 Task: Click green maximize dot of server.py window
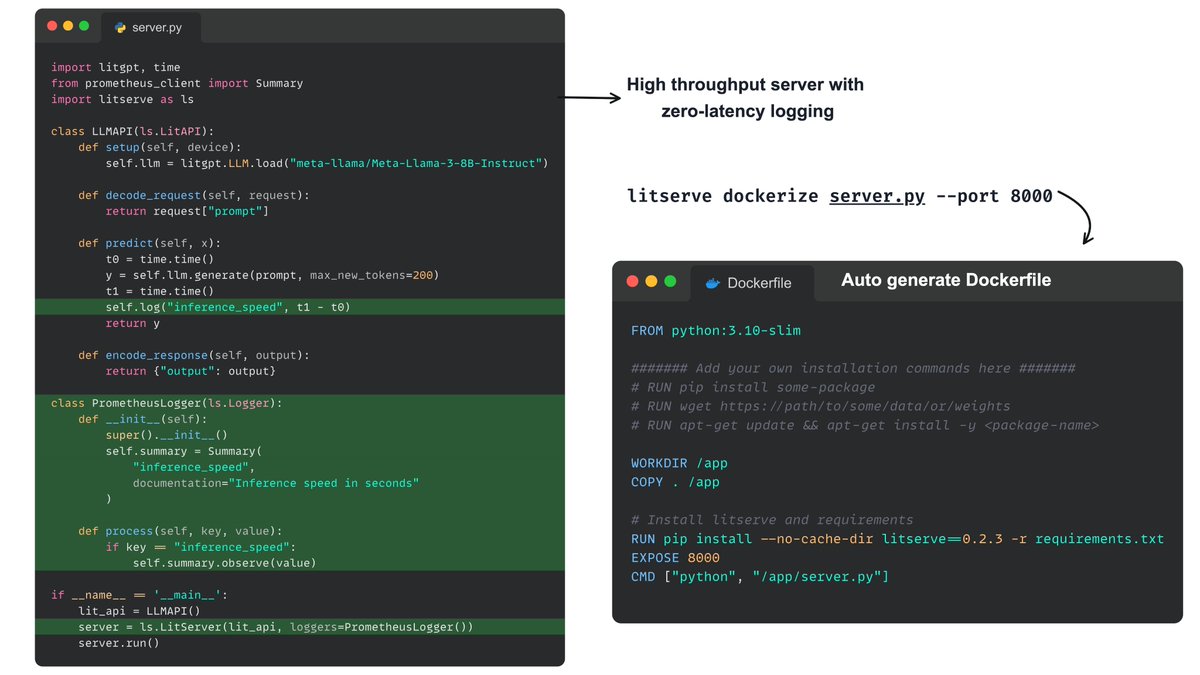(84, 26)
